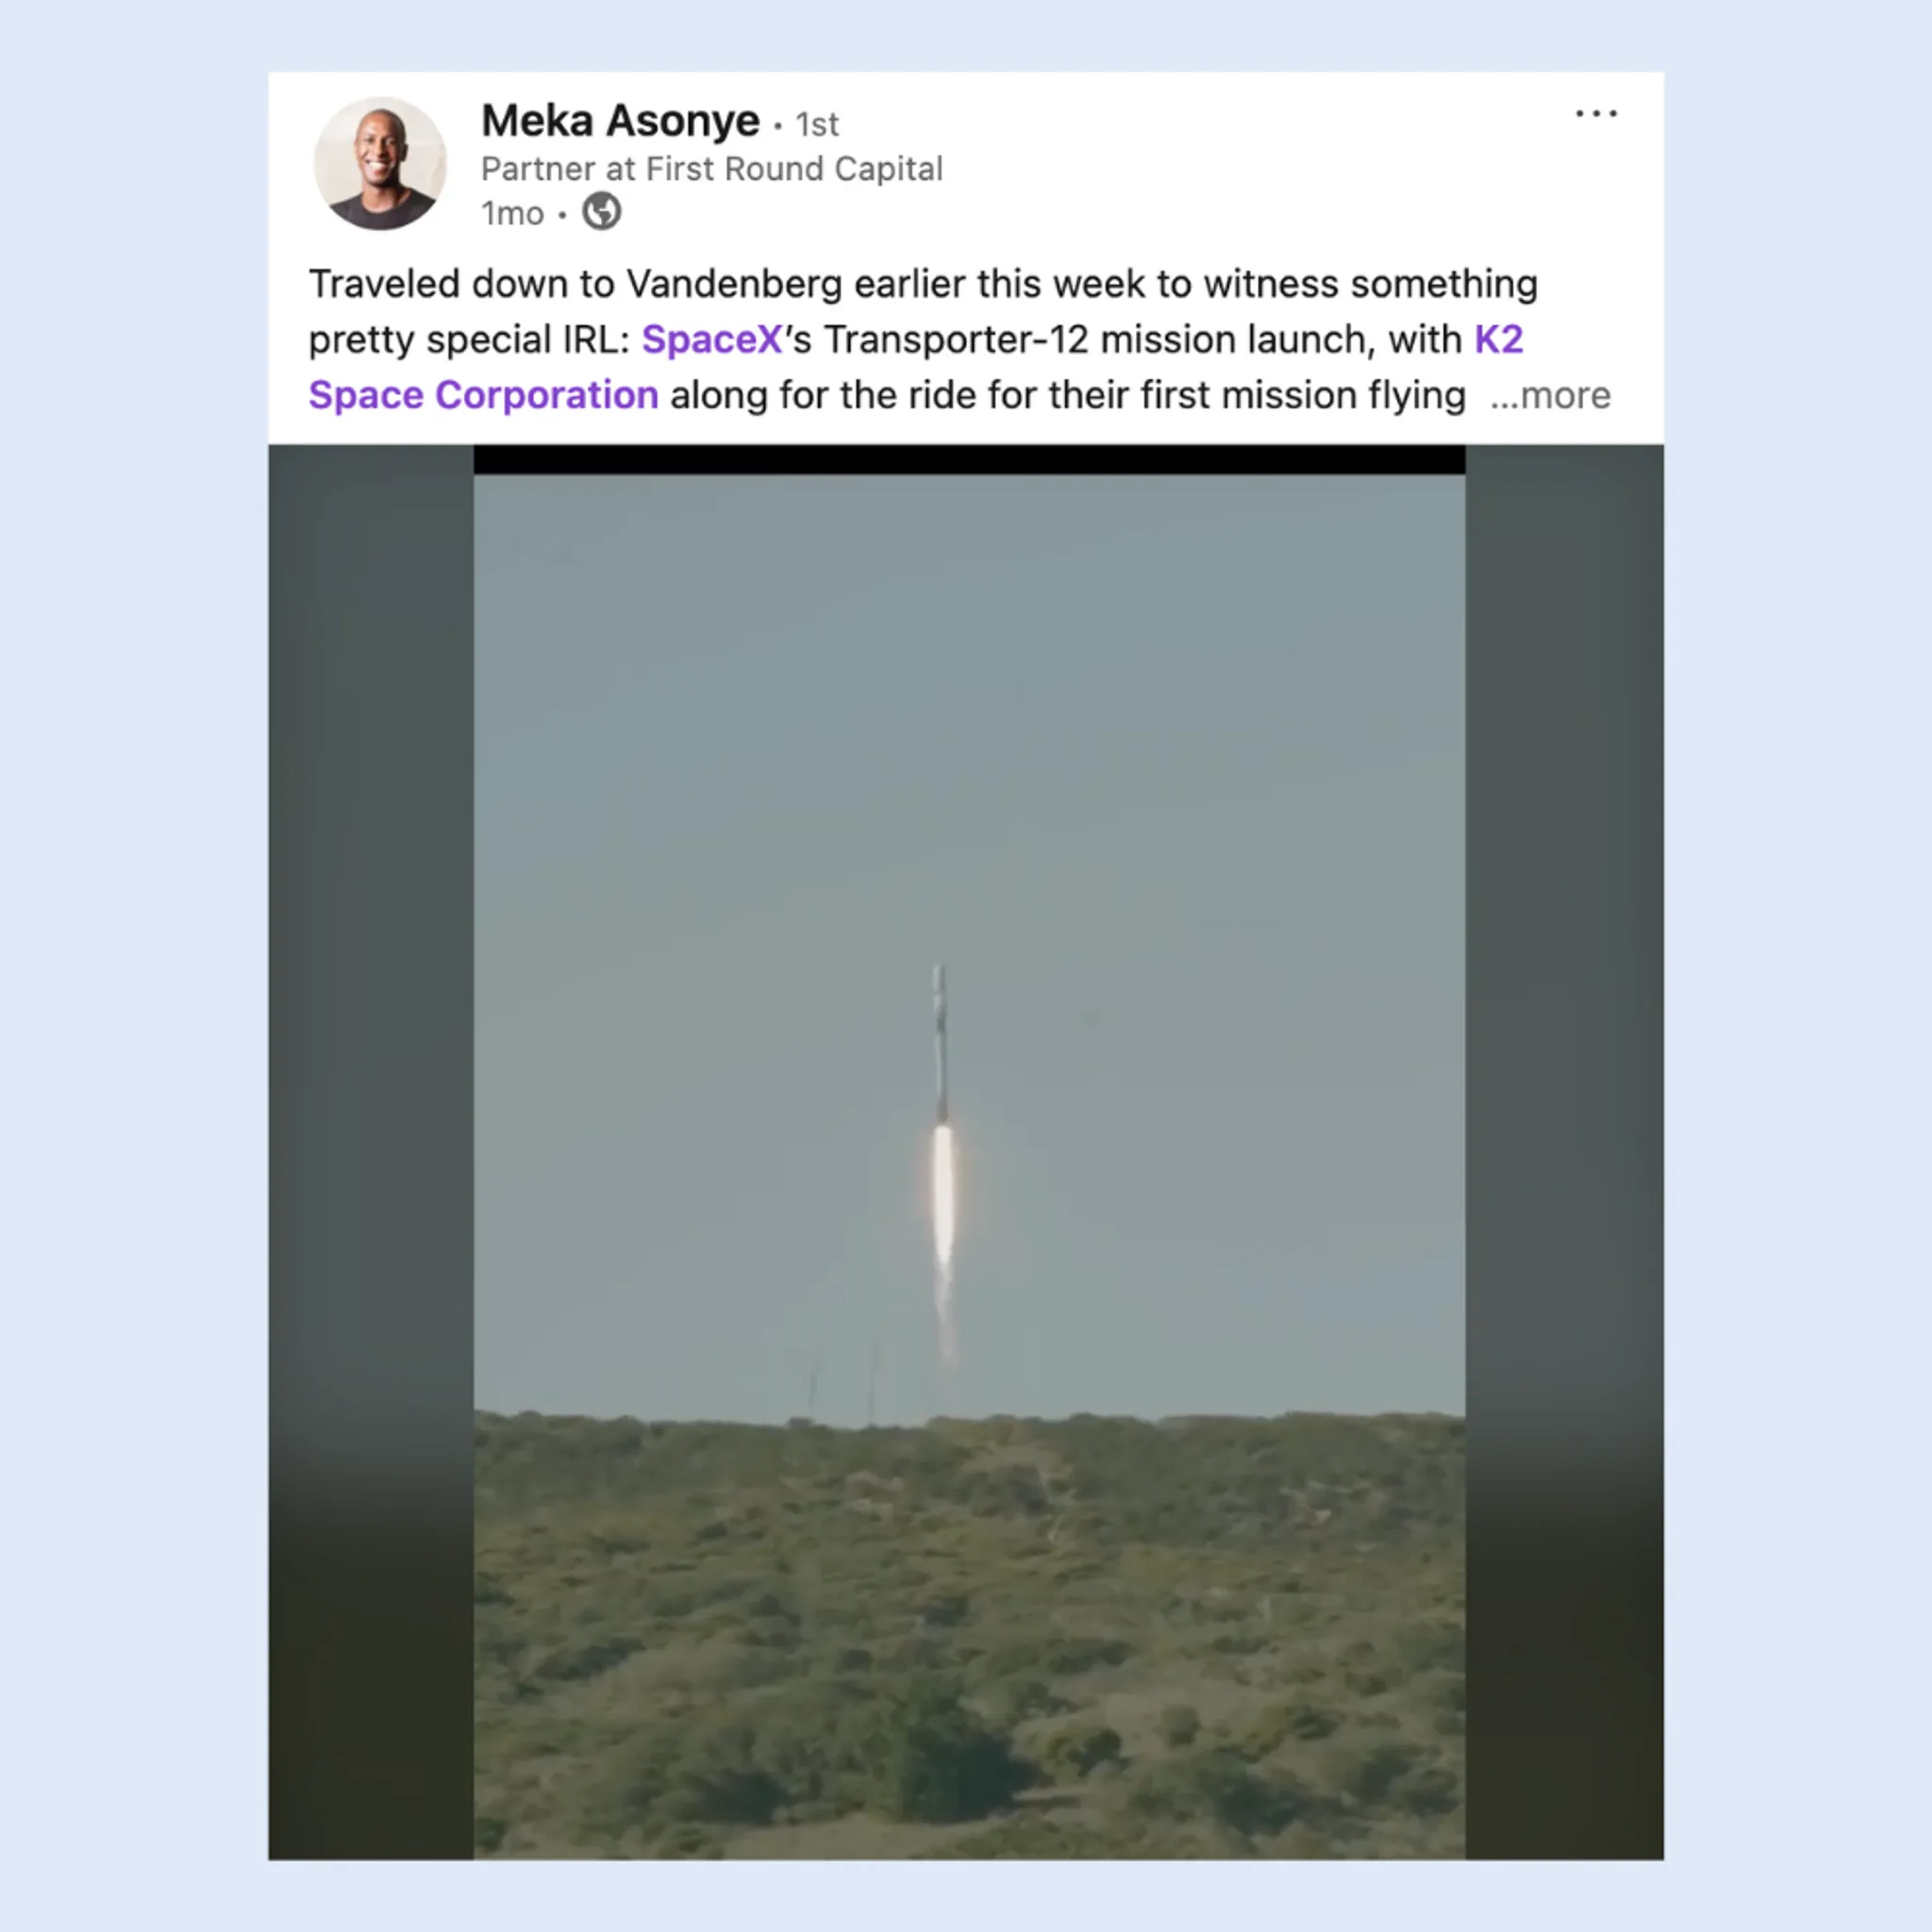Click the Partner at First Round Capital headline
Image resolution: width=1932 pixels, height=1932 pixels.
coord(712,169)
